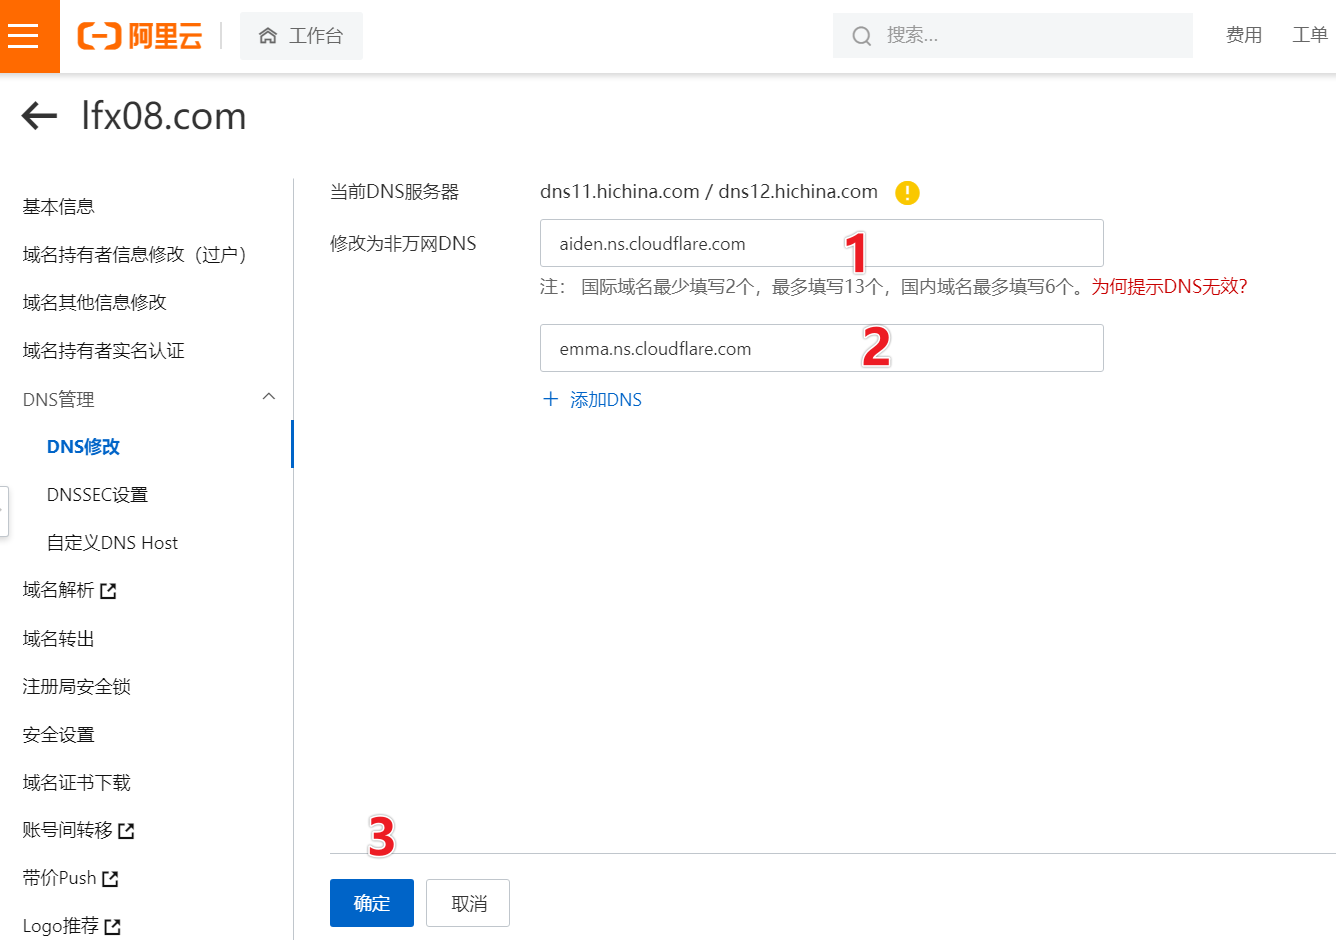Click the 取消 cancel button
The image size is (1336, 940).
click(x=468, y=903)
